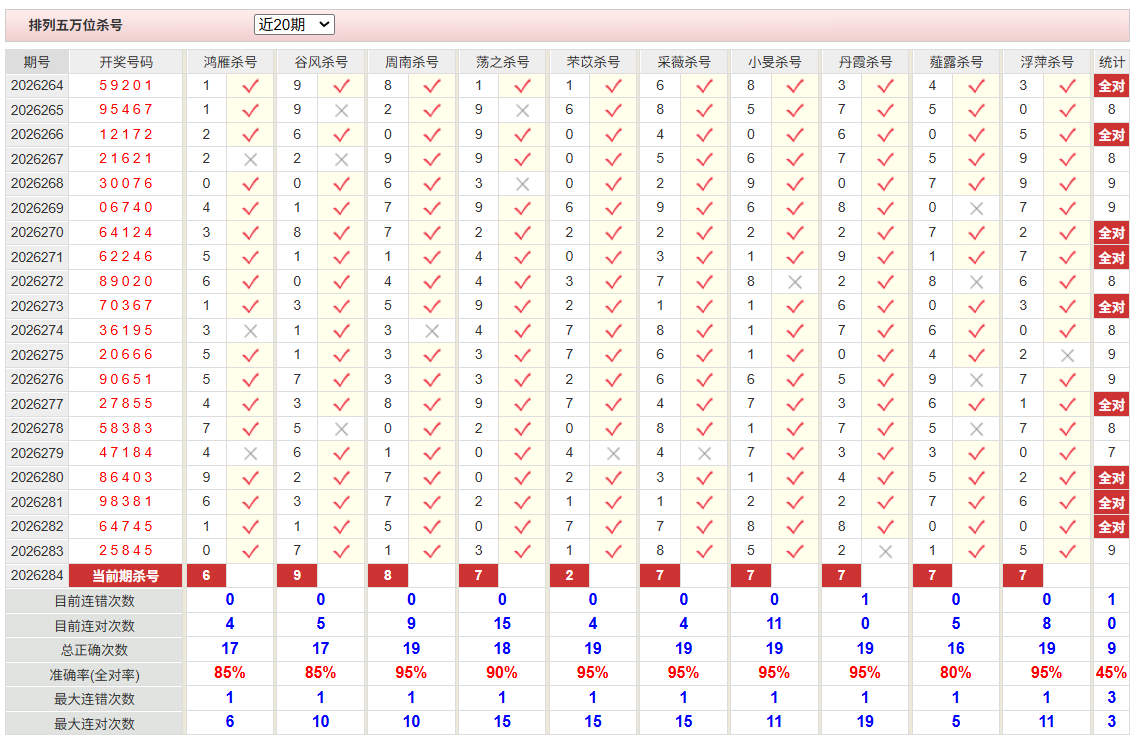Click the X mark for 荡之杀号 in row 2026268
The width and height of the screenshot is (1136, 745).
pyautogui.click(x=522, y=184)
